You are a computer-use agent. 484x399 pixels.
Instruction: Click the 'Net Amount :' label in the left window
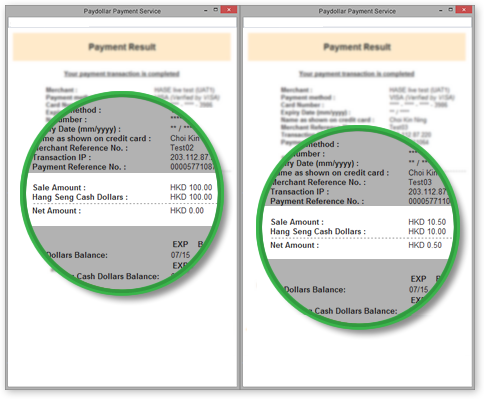tap(56, 211)
